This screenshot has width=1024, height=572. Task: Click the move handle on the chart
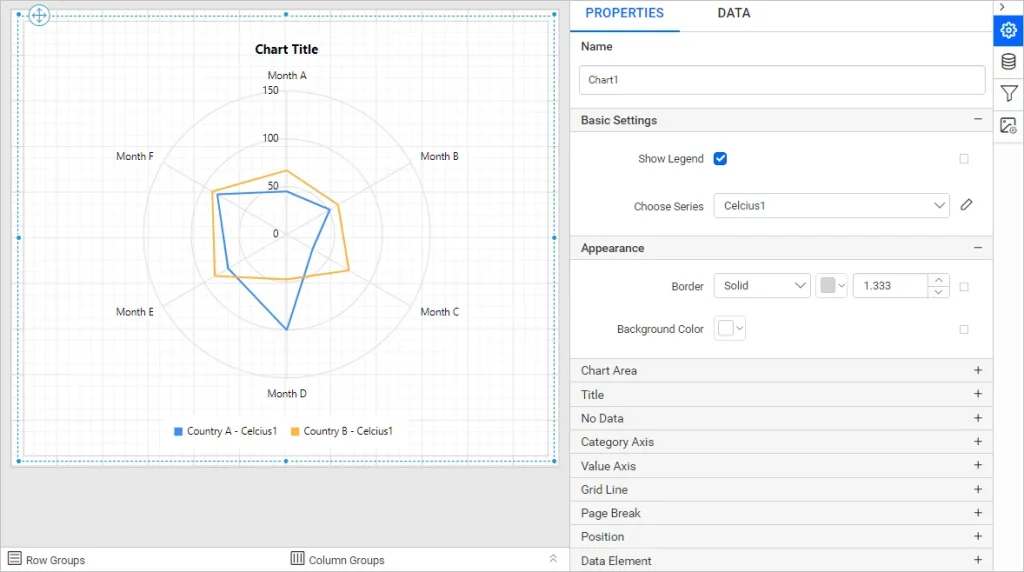coord(38,16)
